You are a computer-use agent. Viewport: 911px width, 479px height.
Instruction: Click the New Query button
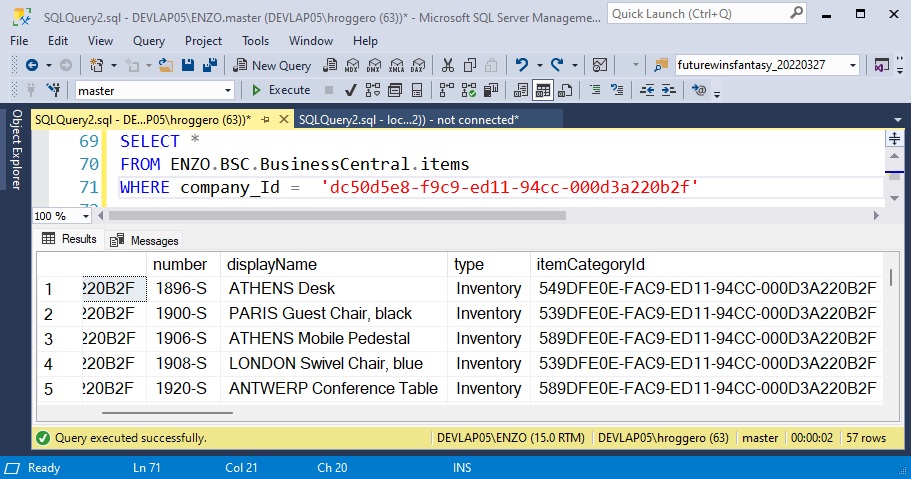point(272,65)
